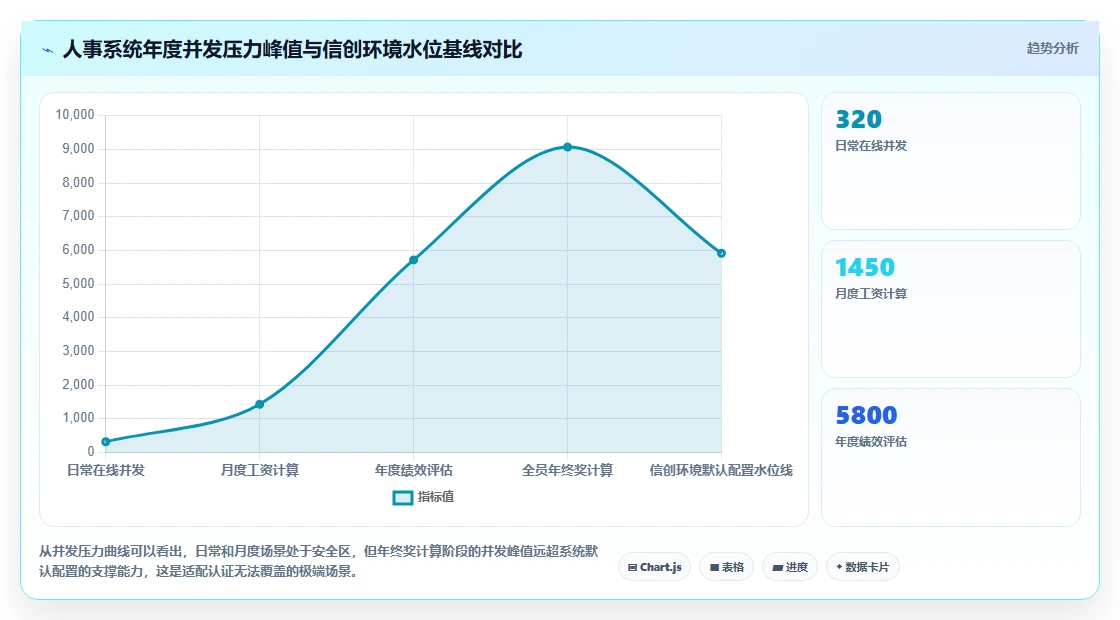Click the 年度绩效评估 data point on chart
1120x620 pixels.
tap(414, 260)
